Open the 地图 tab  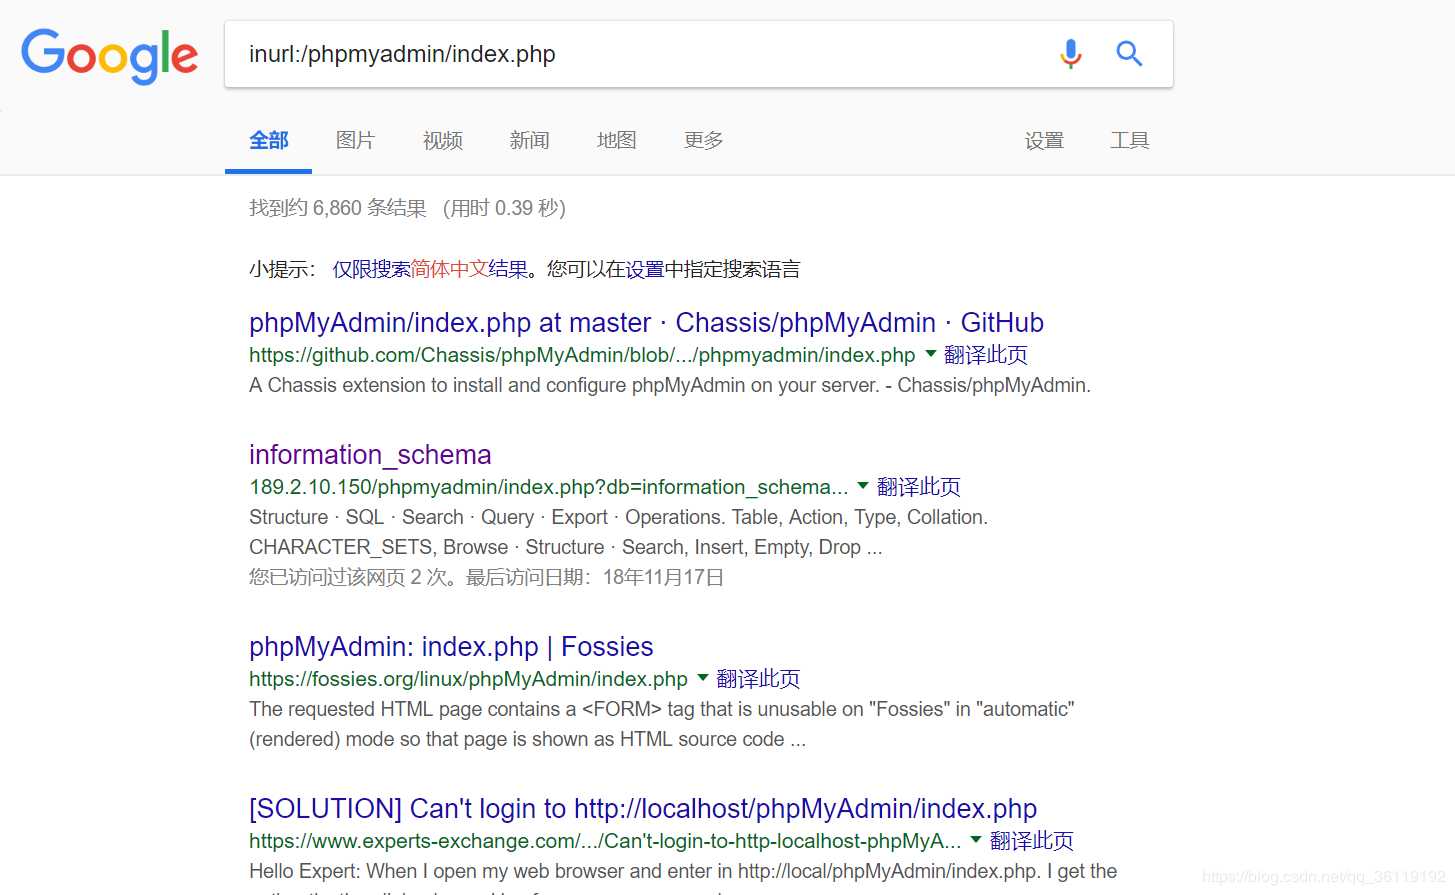[x=617, y=141]
